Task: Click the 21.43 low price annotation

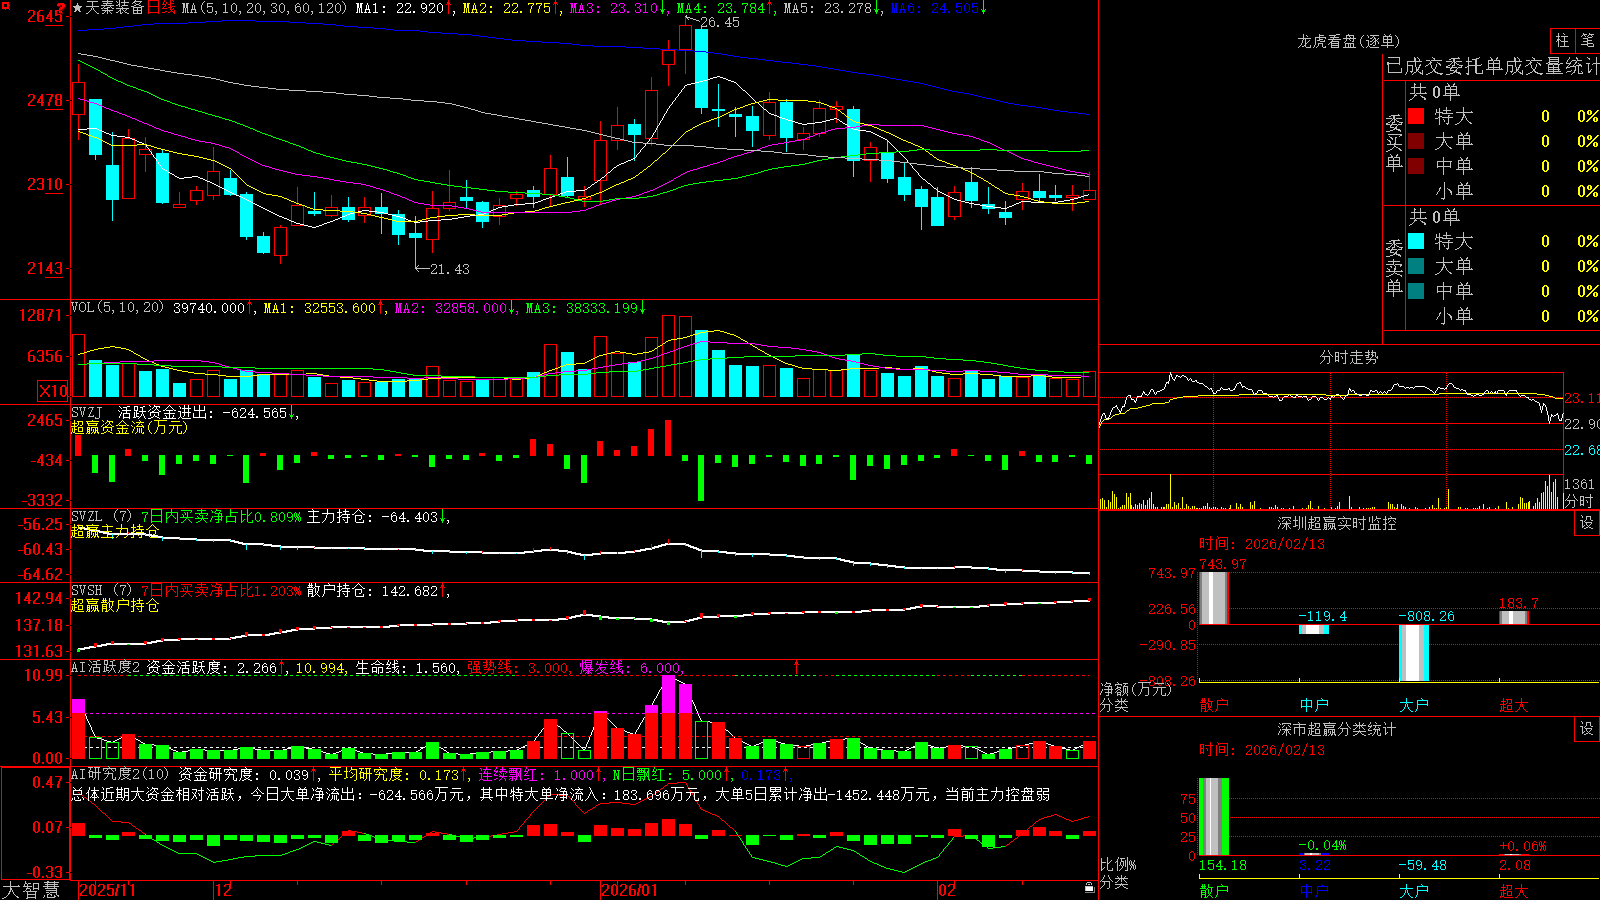Action: tap(449, 269)
